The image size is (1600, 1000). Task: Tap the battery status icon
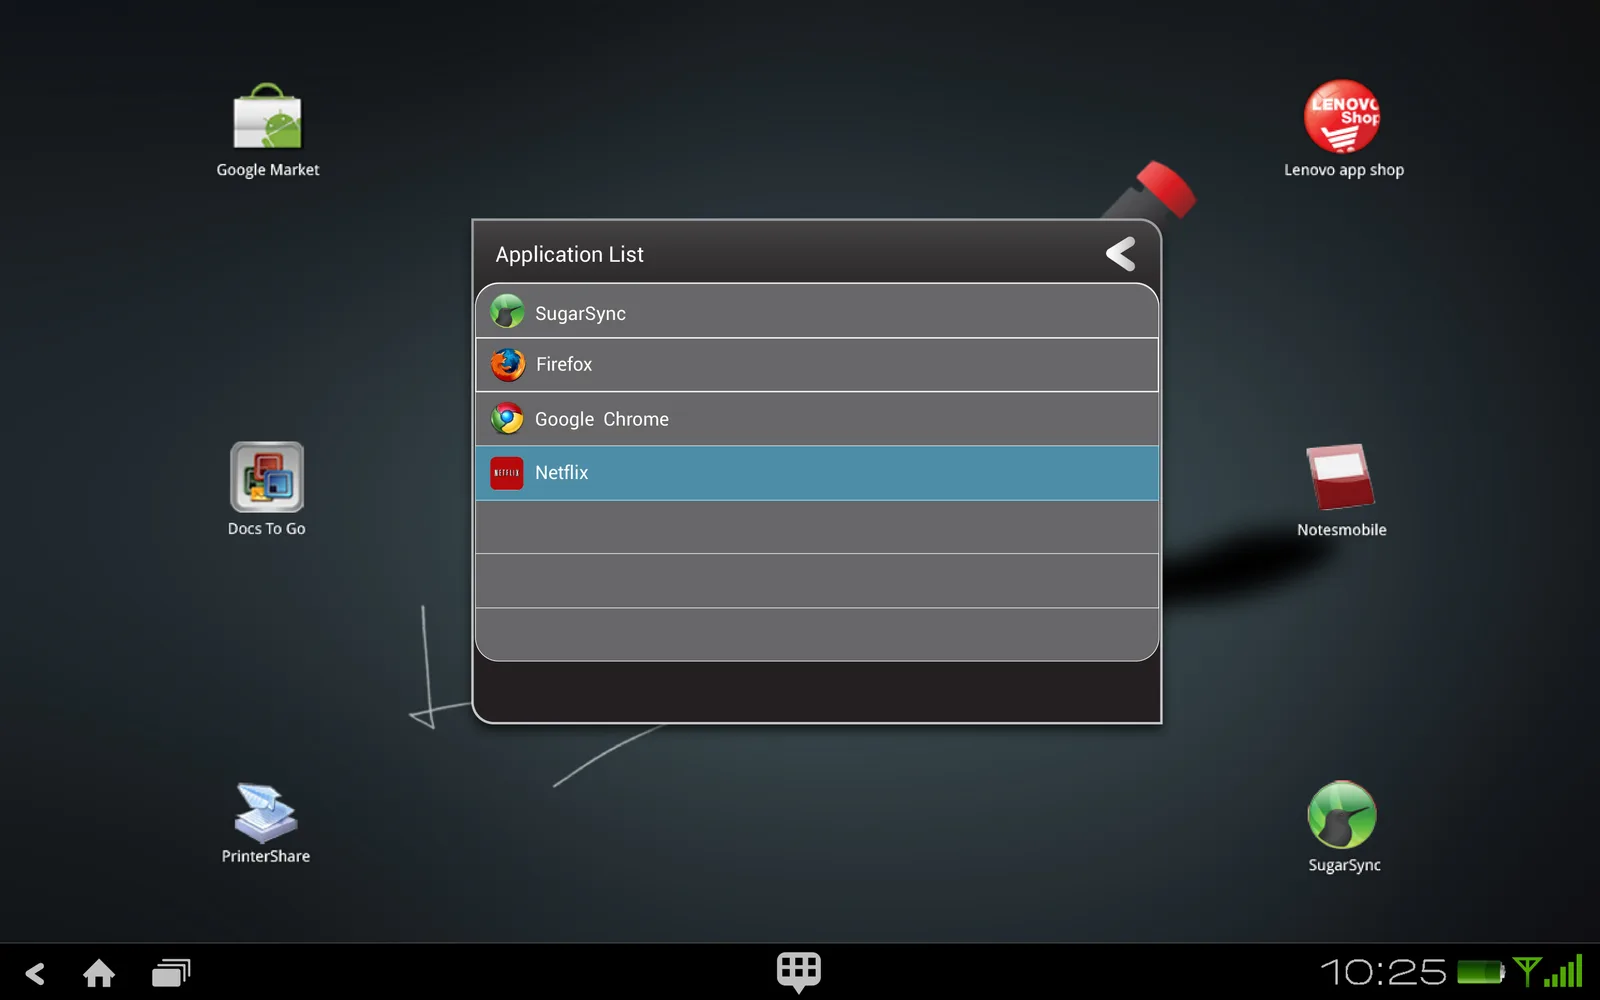pos(1481,972)
